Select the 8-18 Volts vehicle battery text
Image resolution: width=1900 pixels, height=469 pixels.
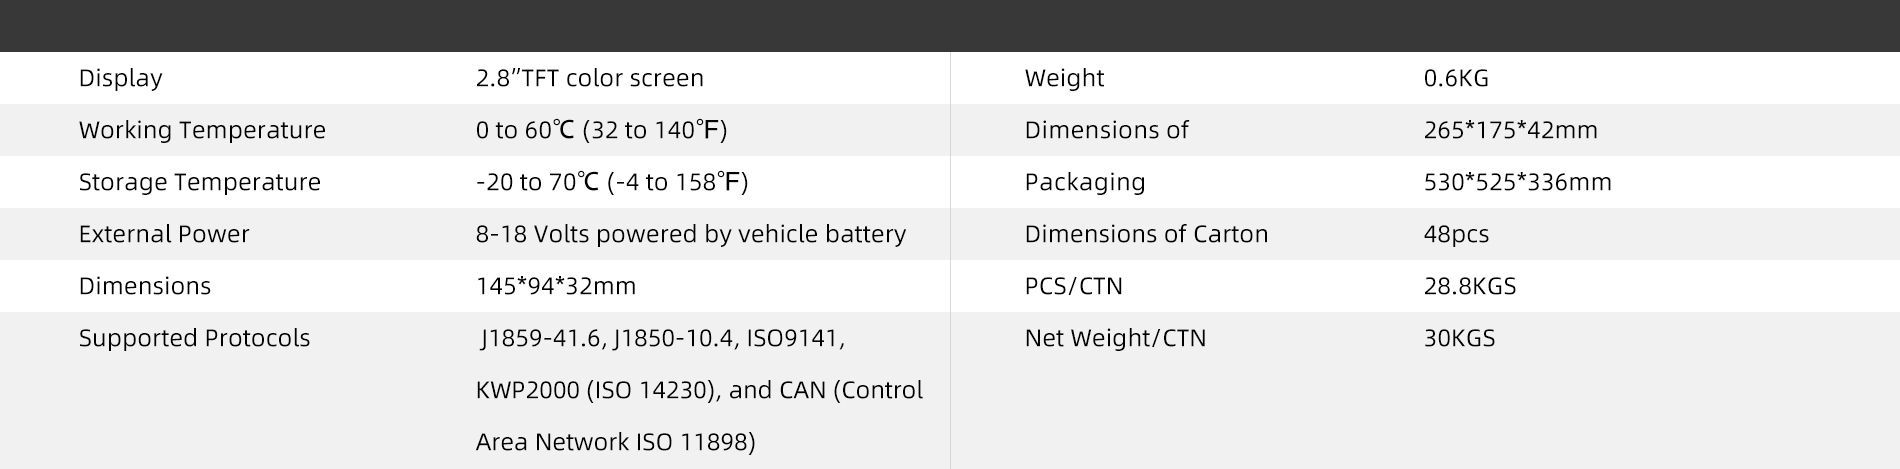click(x=690, y=234)
